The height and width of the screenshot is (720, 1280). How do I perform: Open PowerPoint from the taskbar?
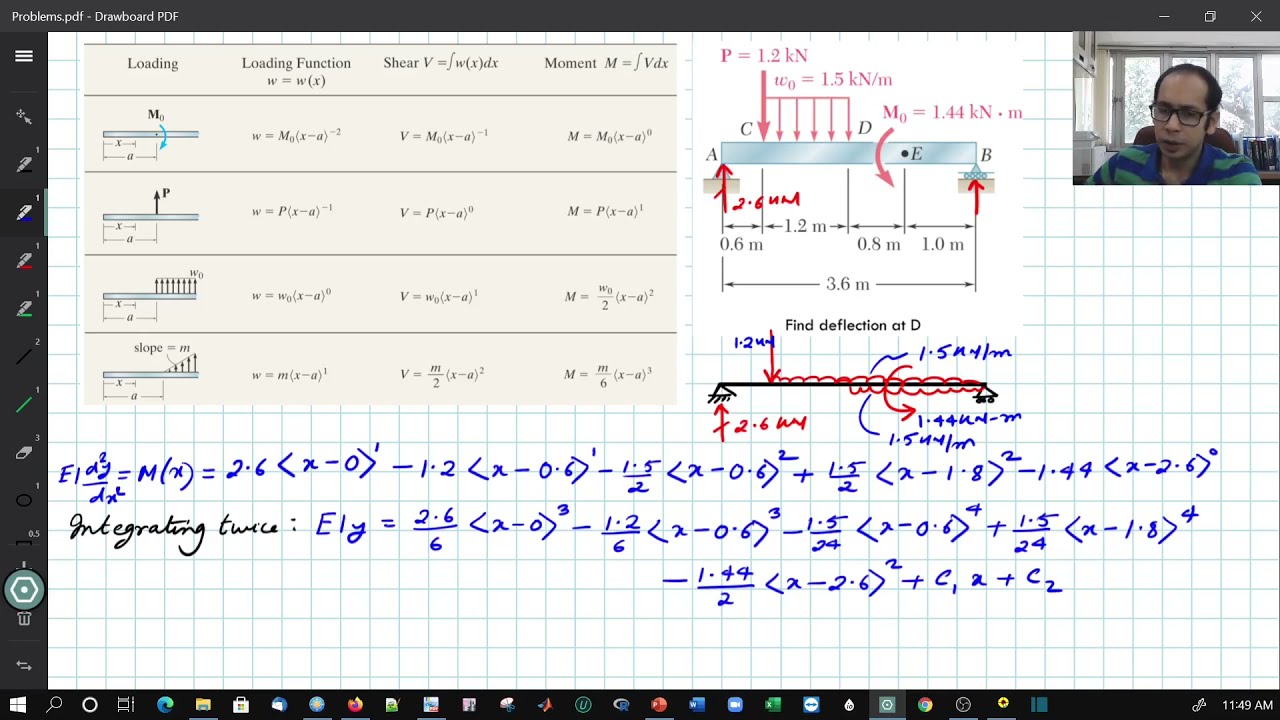659,705
